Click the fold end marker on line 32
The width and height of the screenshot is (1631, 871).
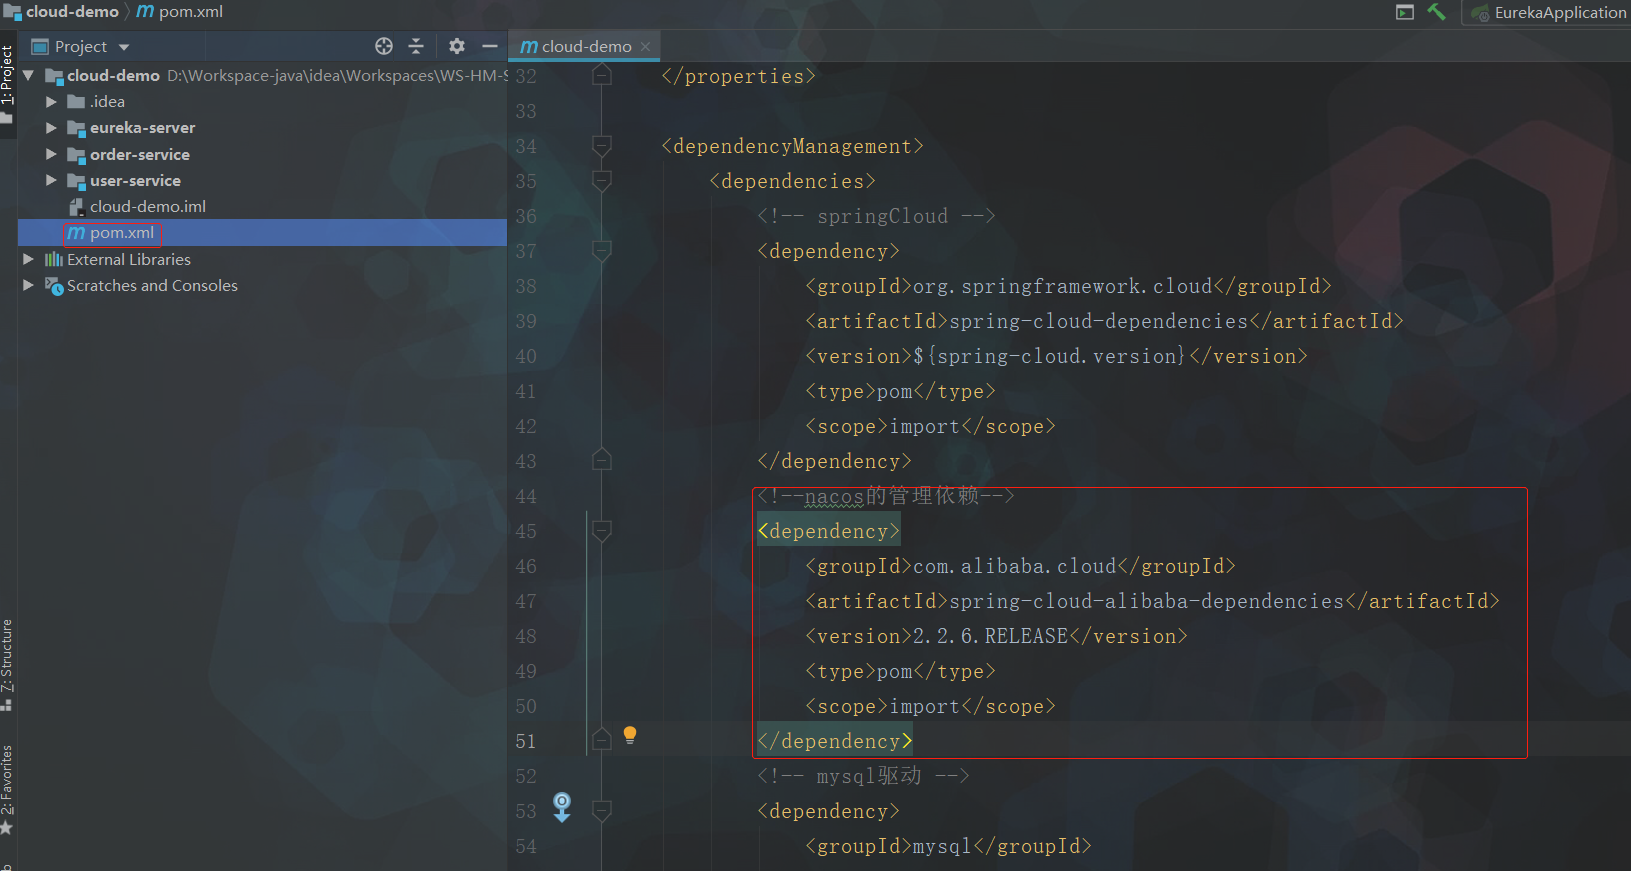(x=602, y=75)
